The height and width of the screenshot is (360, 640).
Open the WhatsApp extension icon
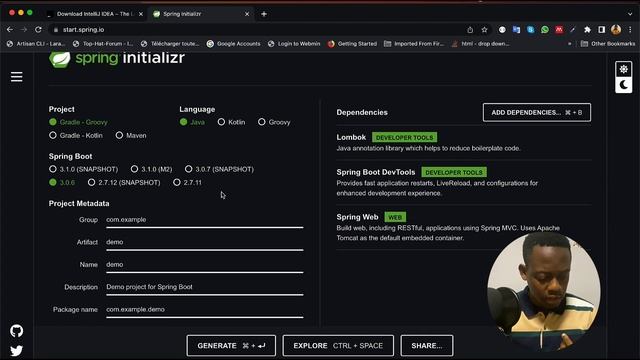pyautogui.click(x=545, y=29)
